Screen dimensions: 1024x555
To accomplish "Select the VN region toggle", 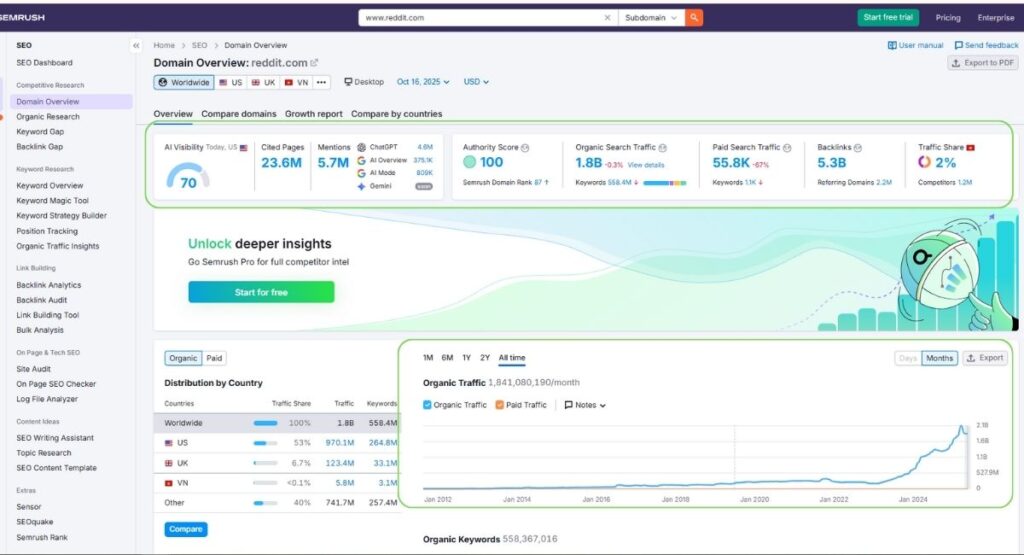I will click(296, 82).
